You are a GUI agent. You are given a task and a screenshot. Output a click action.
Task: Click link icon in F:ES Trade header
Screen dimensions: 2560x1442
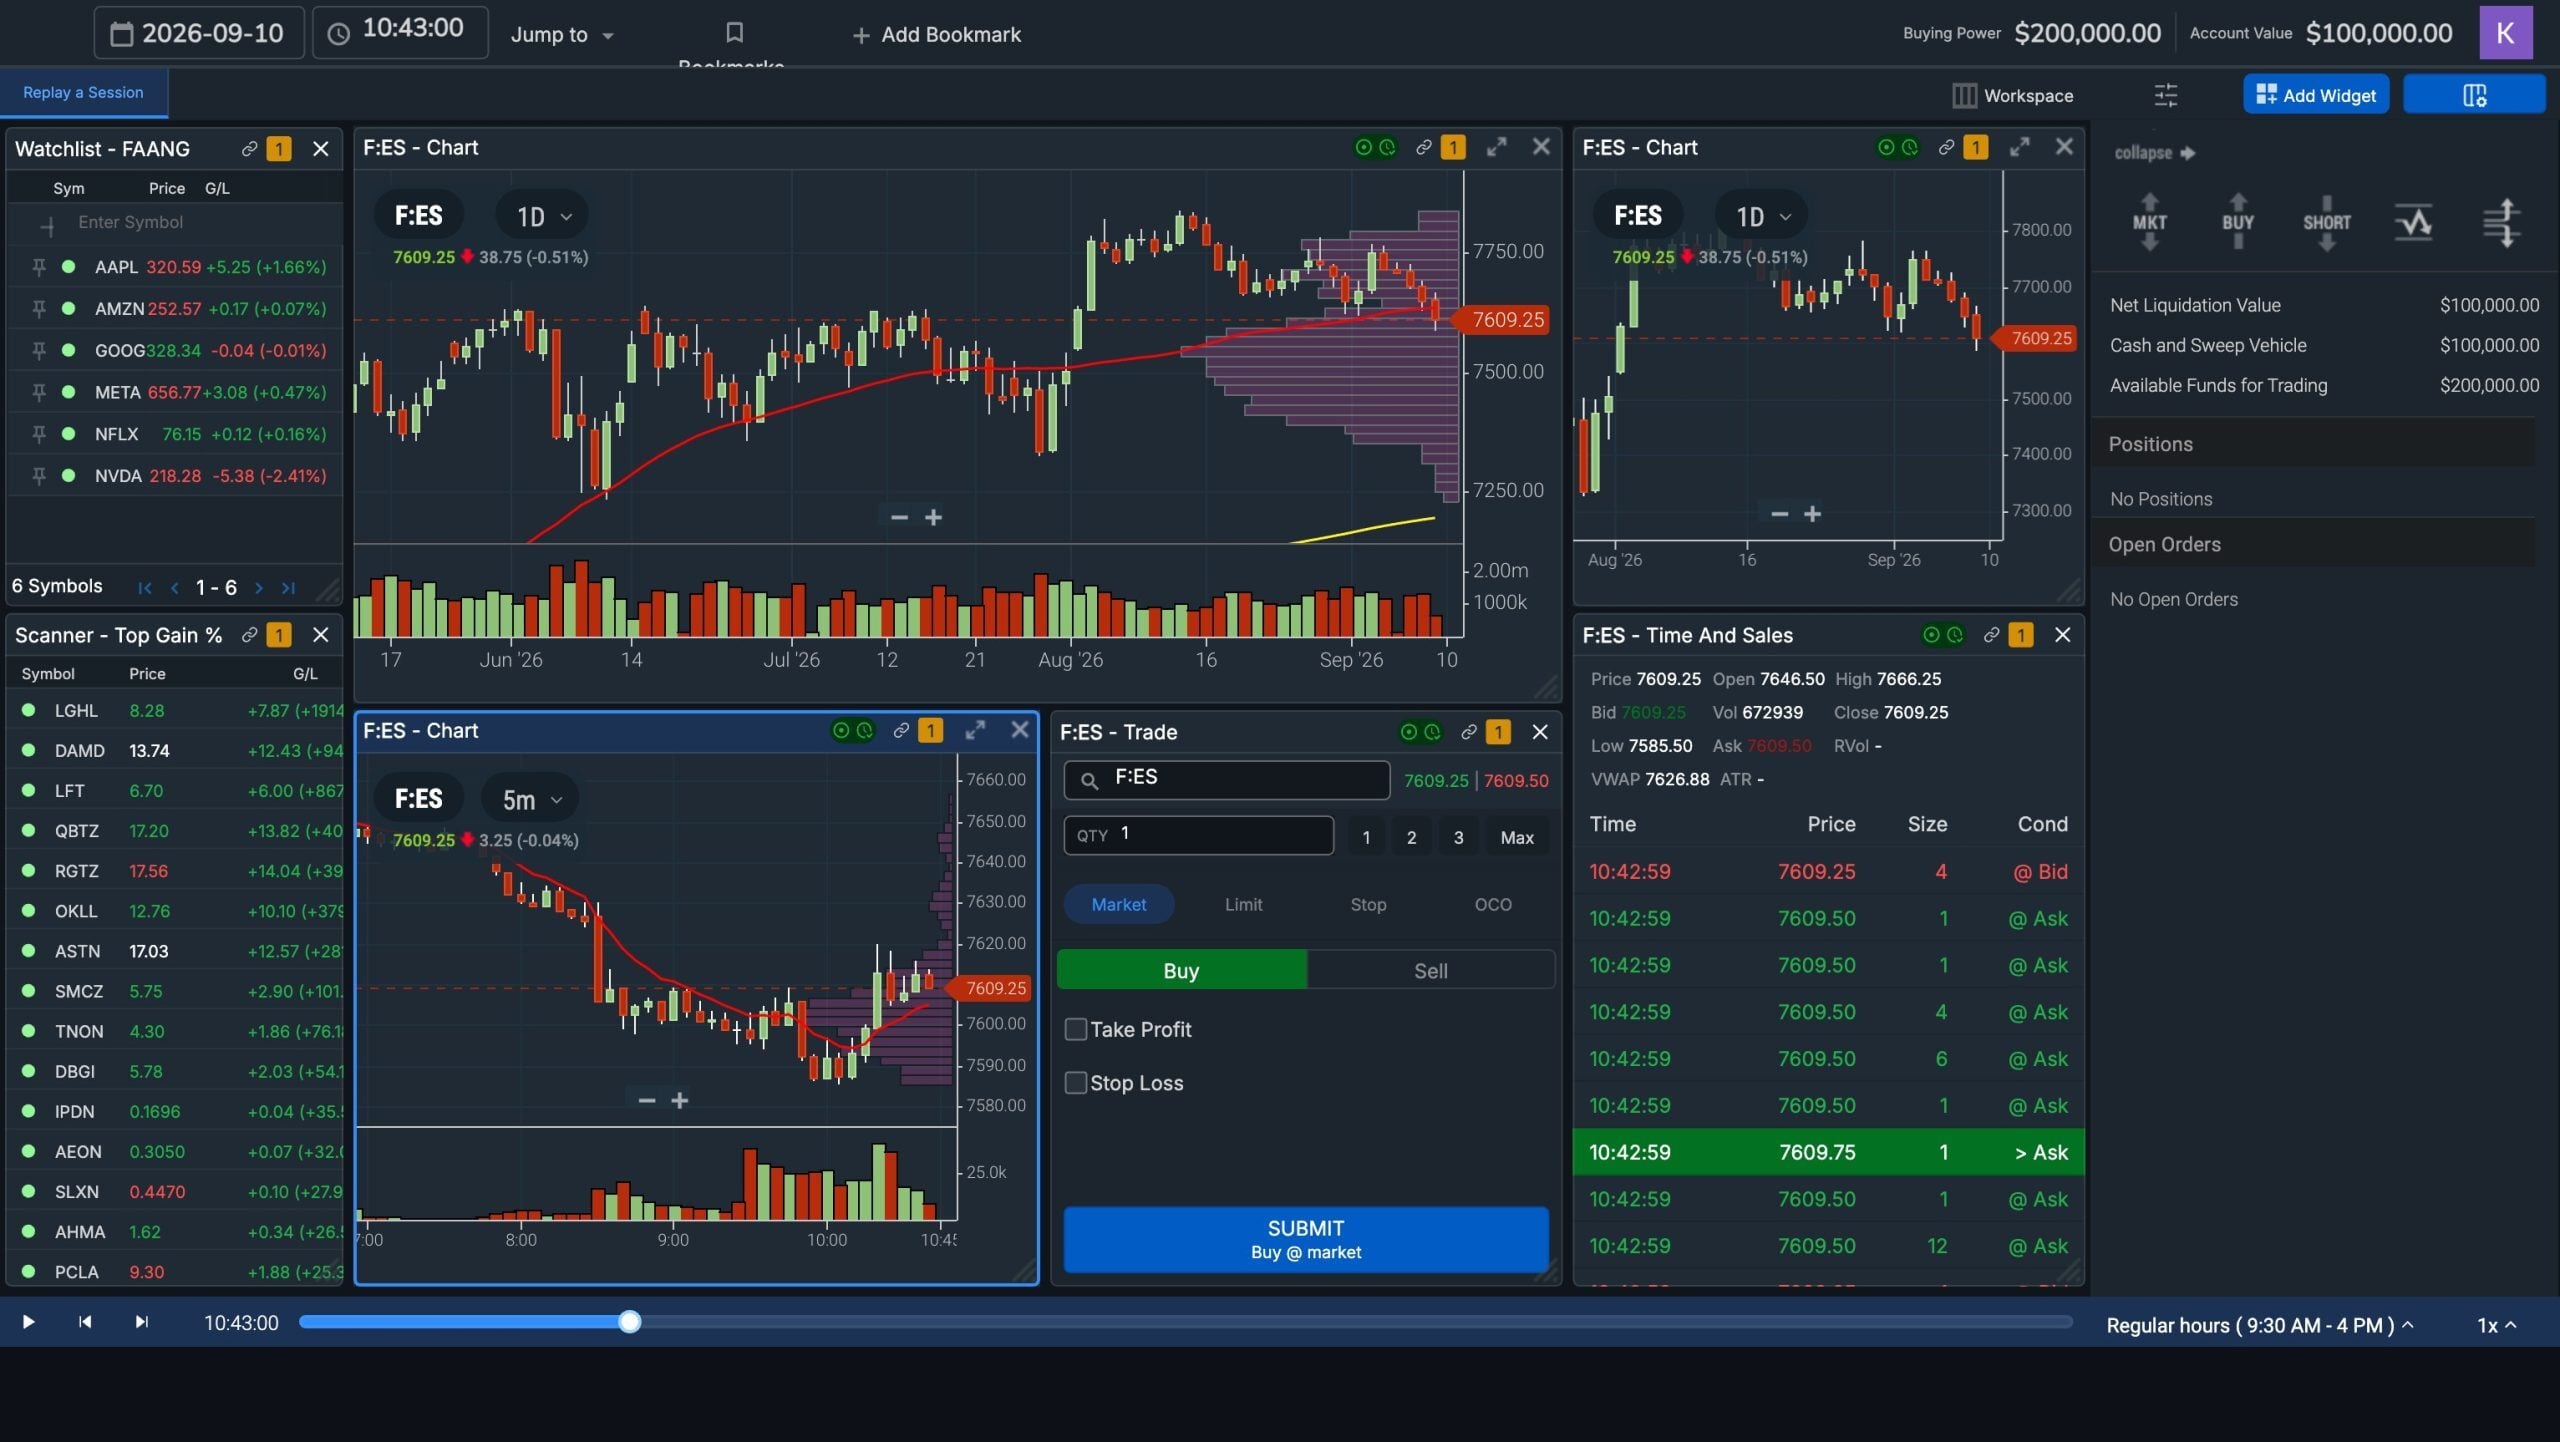pos(1468,732)
